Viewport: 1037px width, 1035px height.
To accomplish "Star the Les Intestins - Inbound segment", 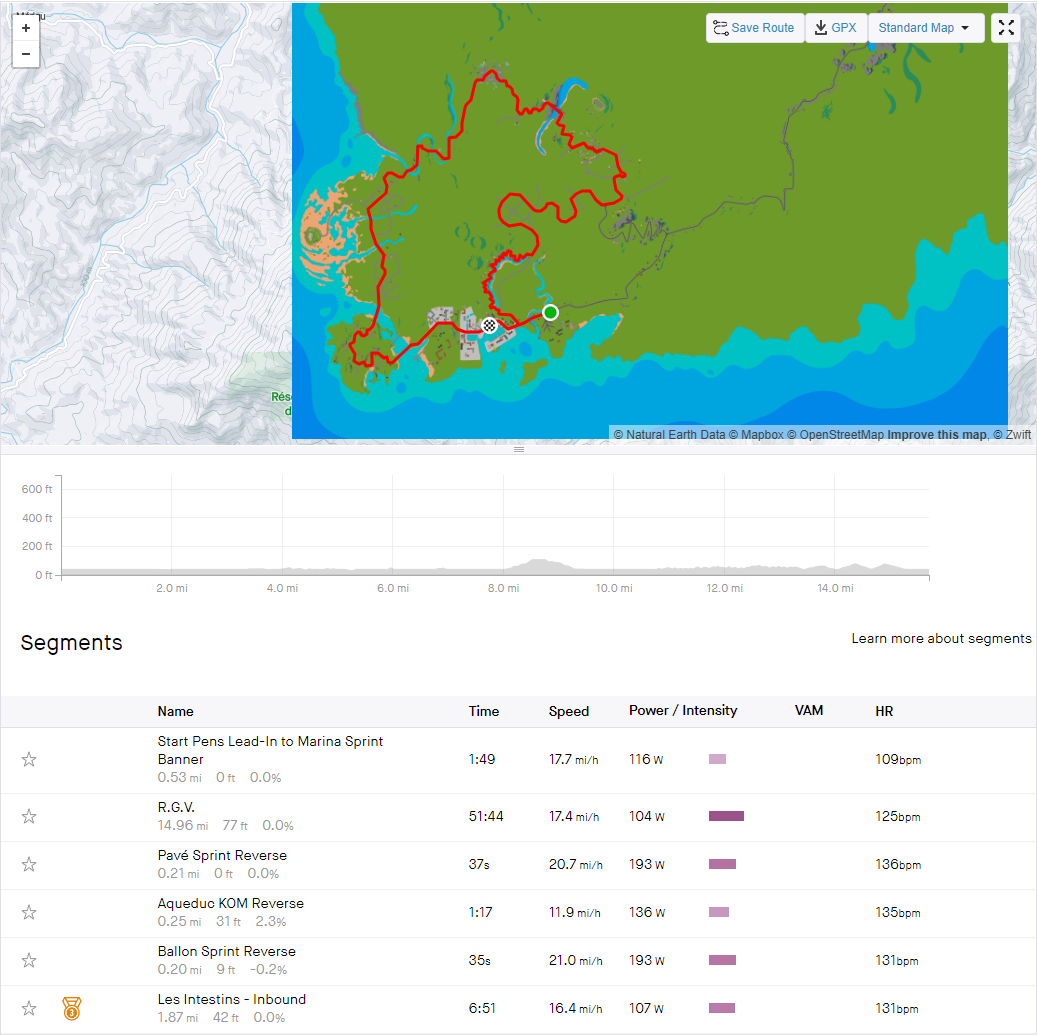I will point(28,1009).
